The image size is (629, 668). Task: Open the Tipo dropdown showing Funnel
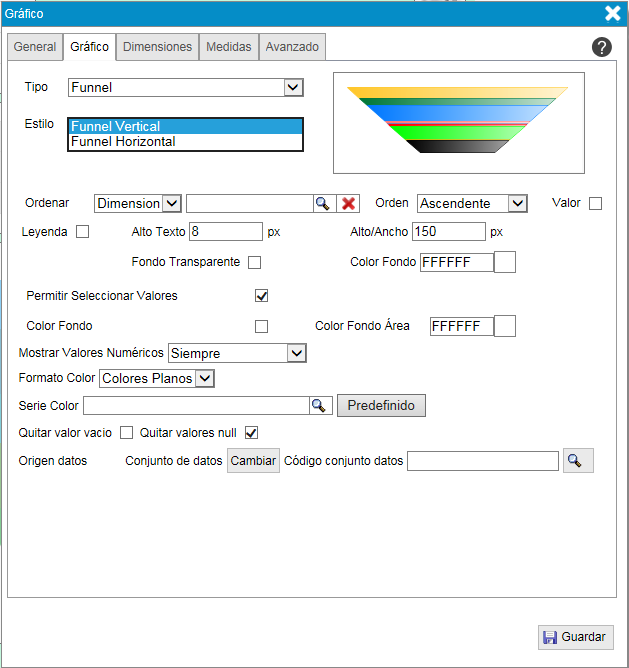click(186, 88)
